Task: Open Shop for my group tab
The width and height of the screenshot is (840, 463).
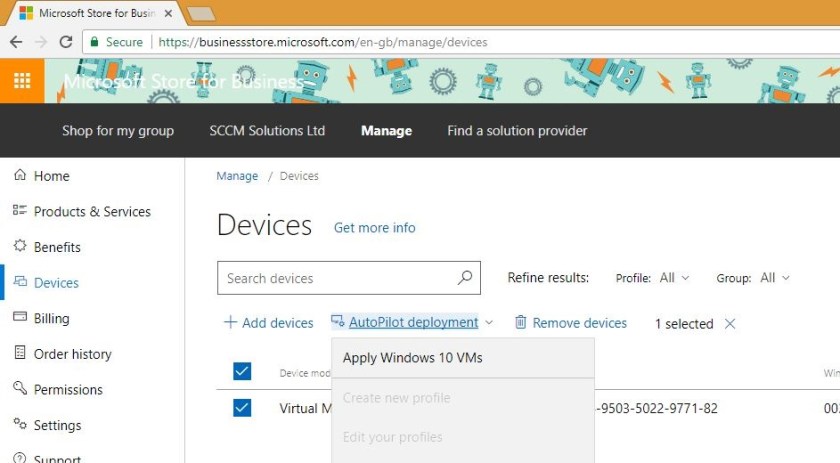Action: [x=118, y=131]
